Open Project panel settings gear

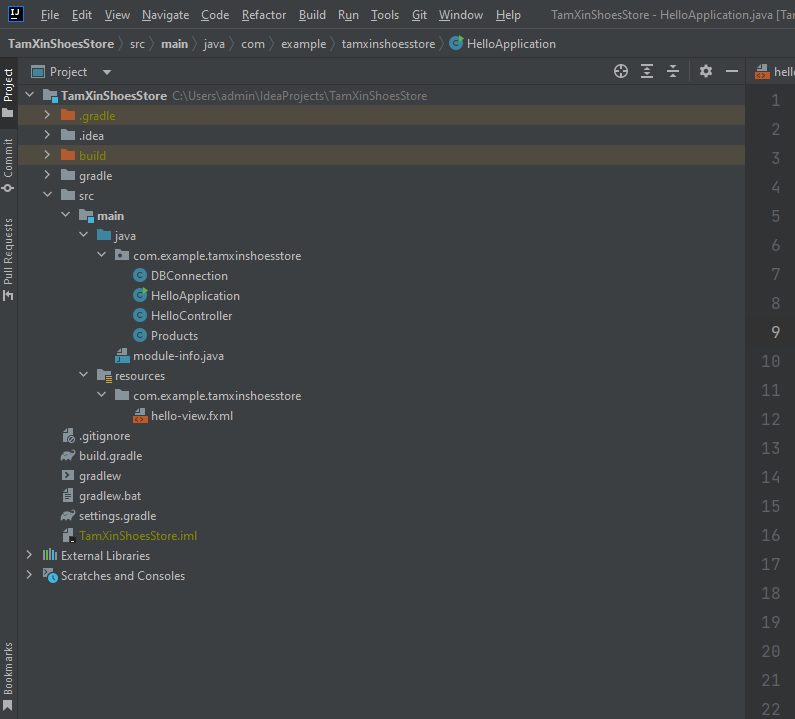point(706,71)
